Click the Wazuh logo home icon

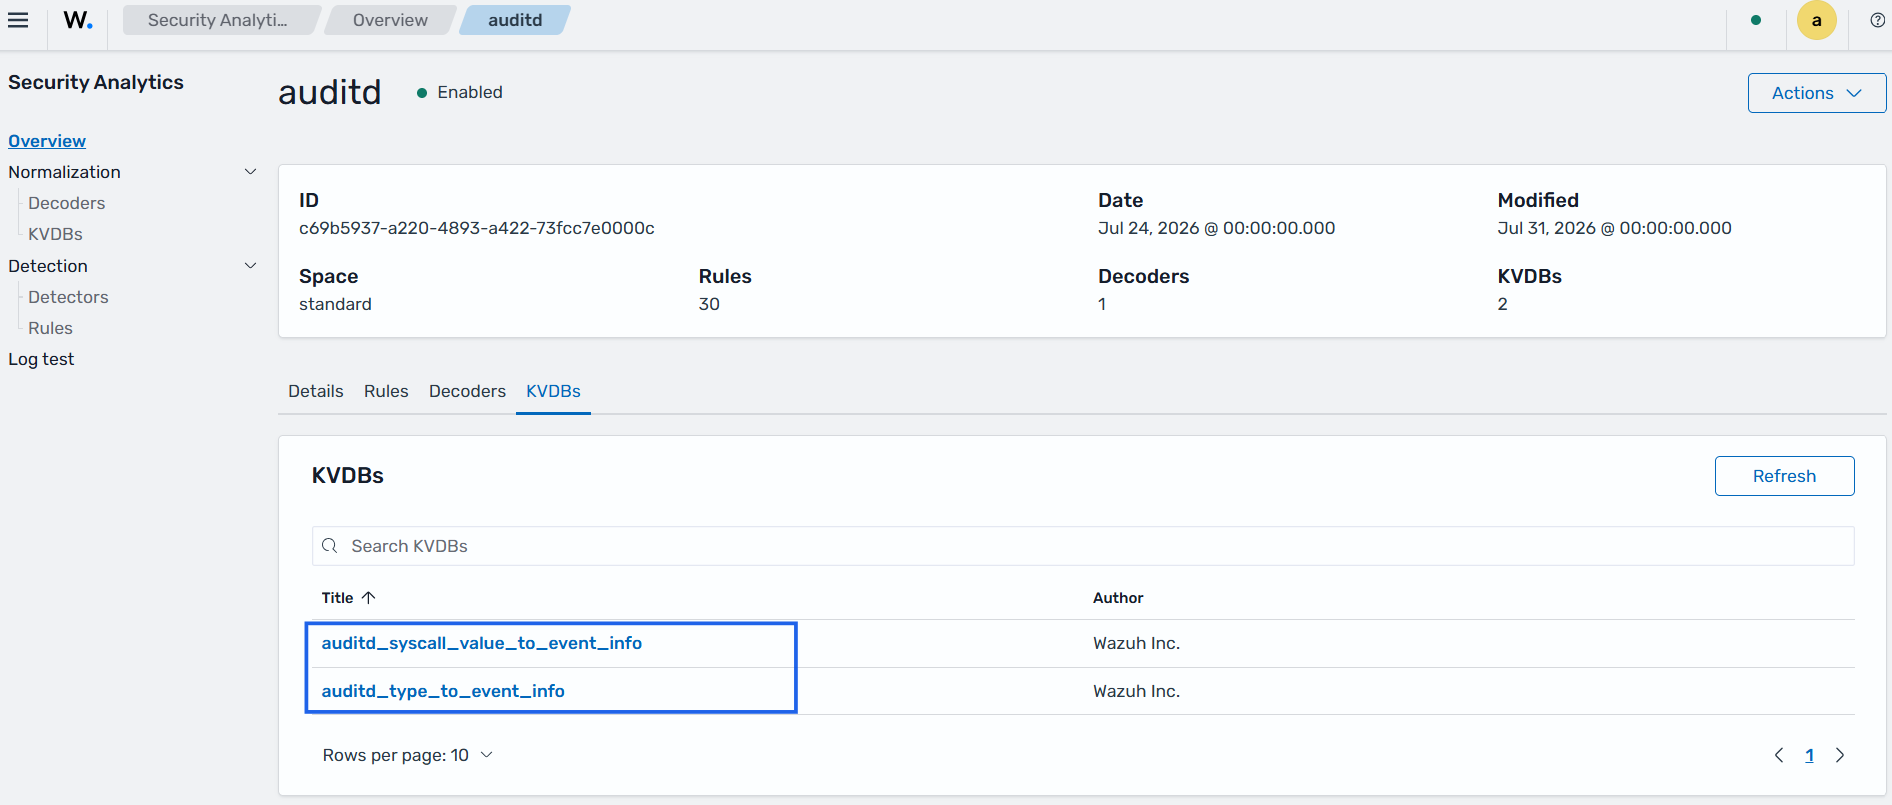(78, 20)
